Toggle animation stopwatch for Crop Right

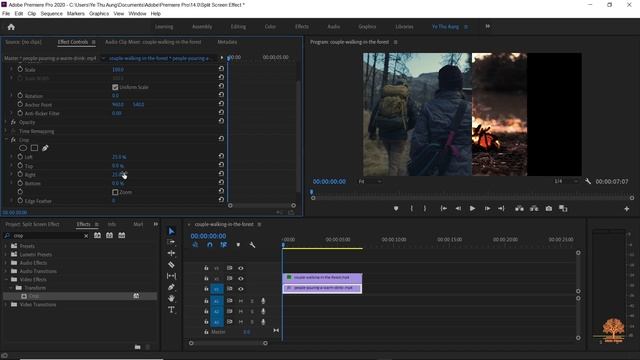coord(20,174)
